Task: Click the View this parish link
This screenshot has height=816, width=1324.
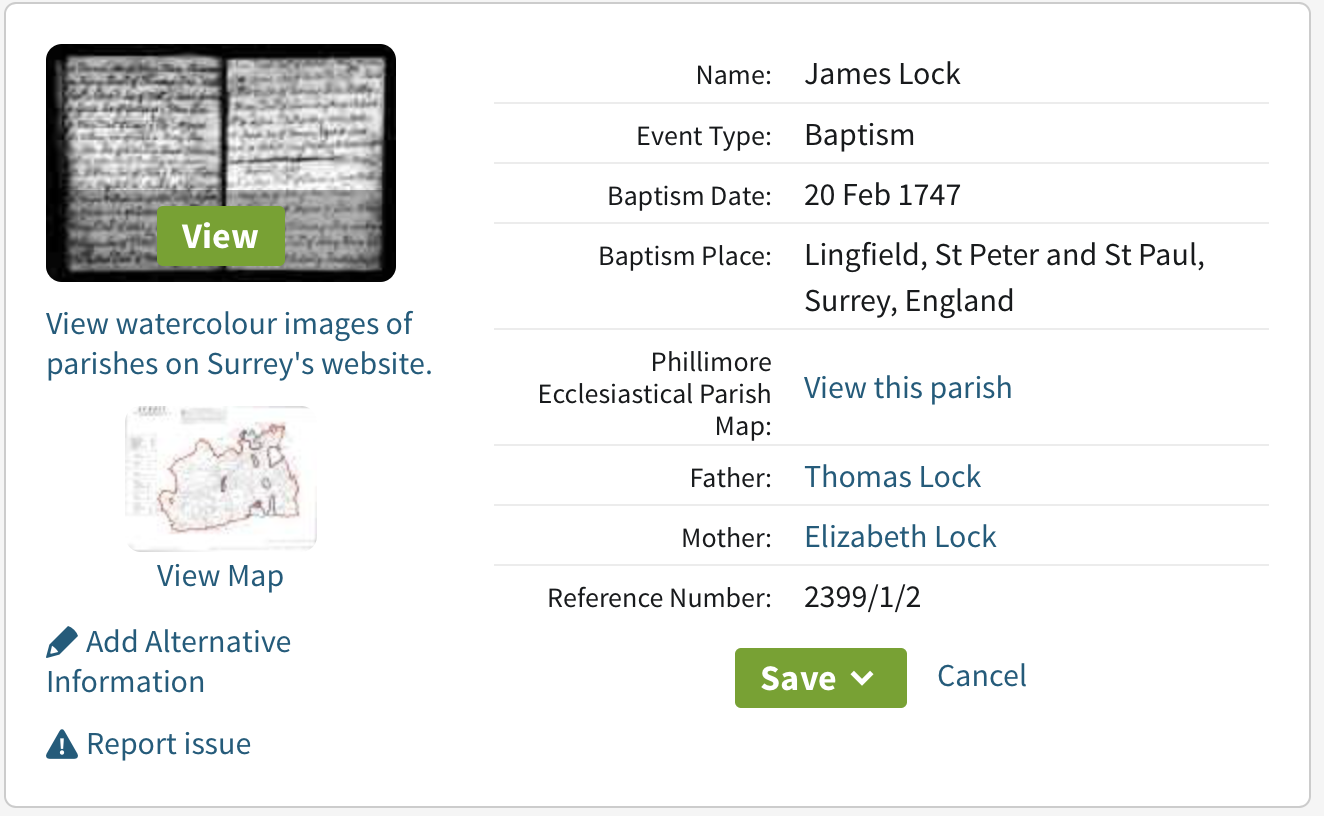Action: [x=908, y=388]
